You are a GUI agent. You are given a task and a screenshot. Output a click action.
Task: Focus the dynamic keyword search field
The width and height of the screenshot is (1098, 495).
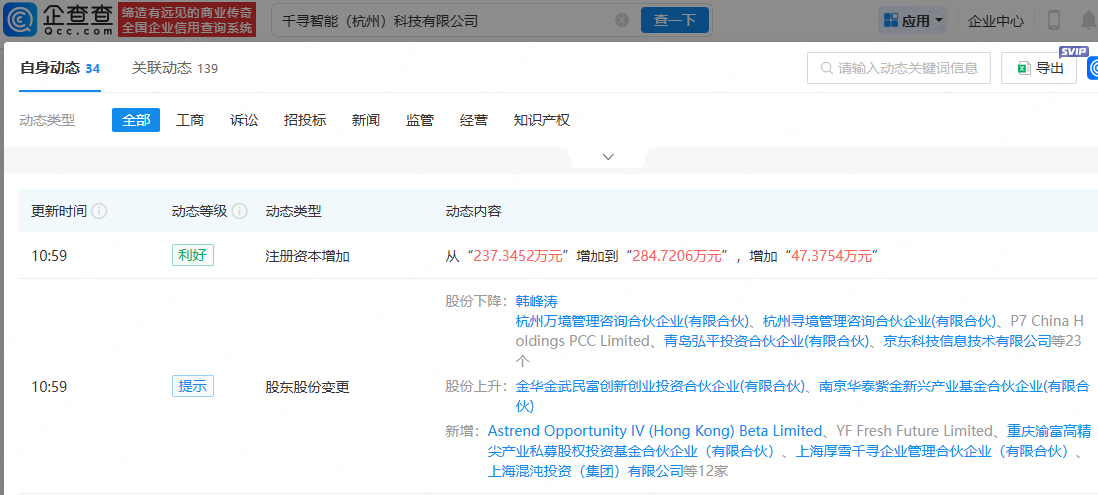pyautogui.click(x=898, y=68)
